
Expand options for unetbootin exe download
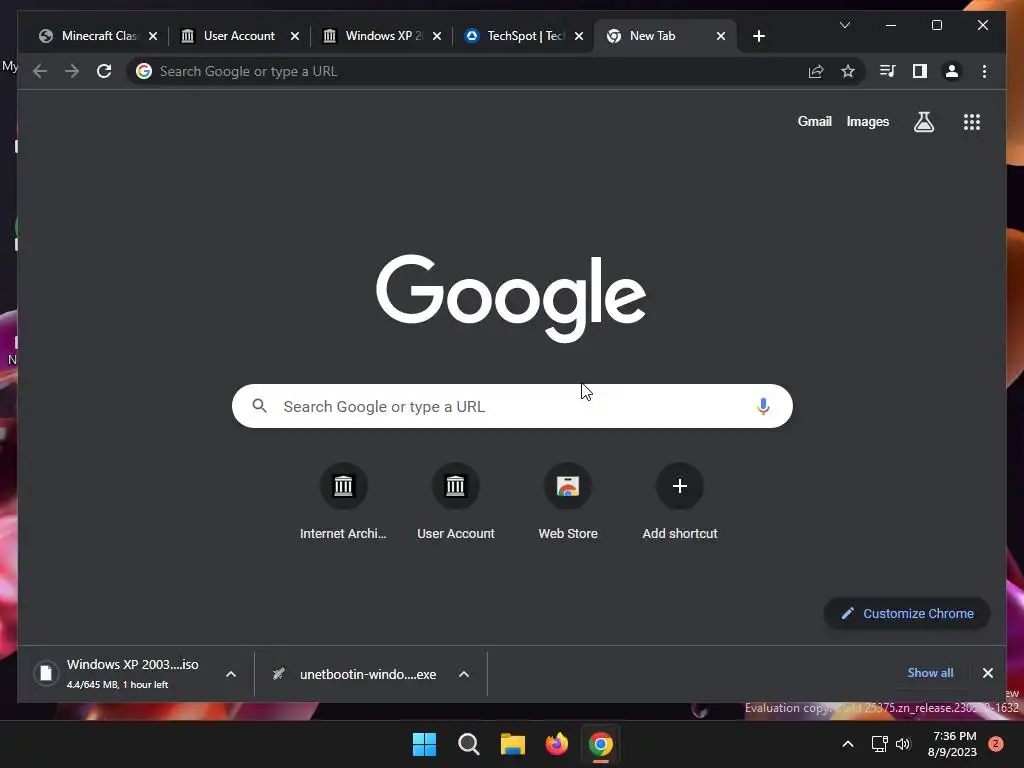pyautogui.click(x=464, y=674)
